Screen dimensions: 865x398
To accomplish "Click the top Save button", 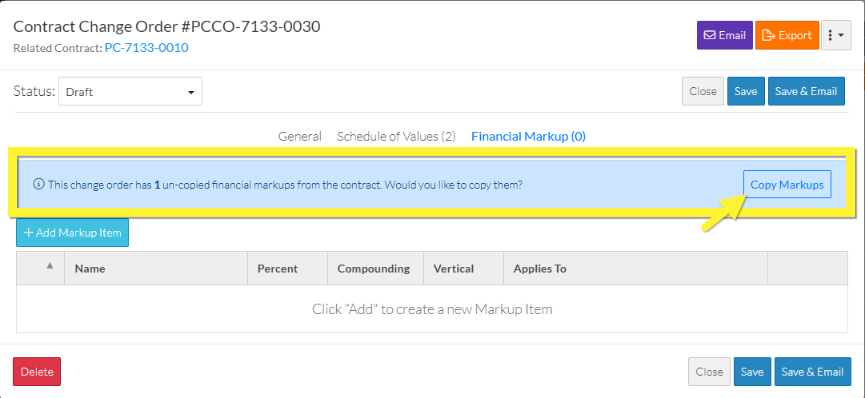I will (745, 92).
